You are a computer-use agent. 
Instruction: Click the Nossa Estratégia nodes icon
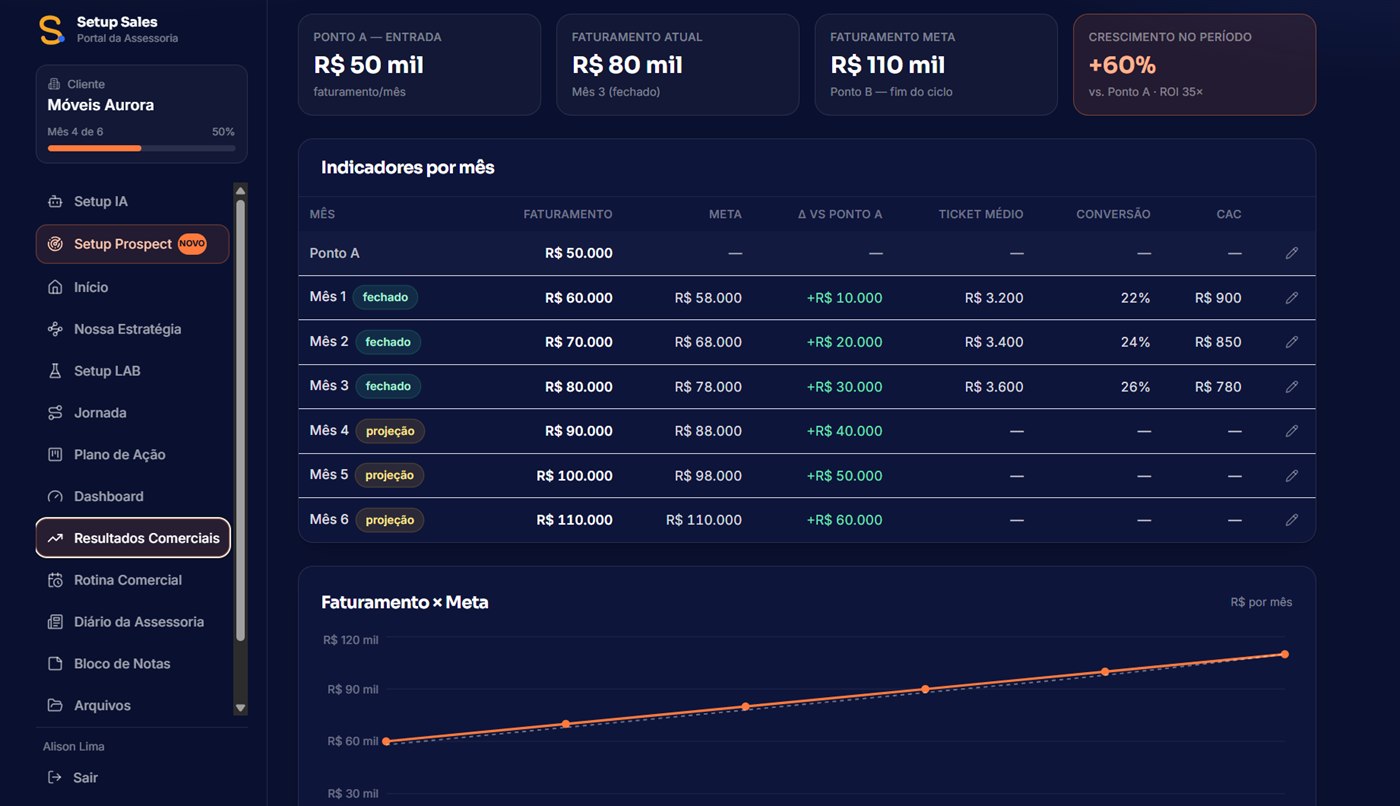pyautogui.click(x=55, y=329)
